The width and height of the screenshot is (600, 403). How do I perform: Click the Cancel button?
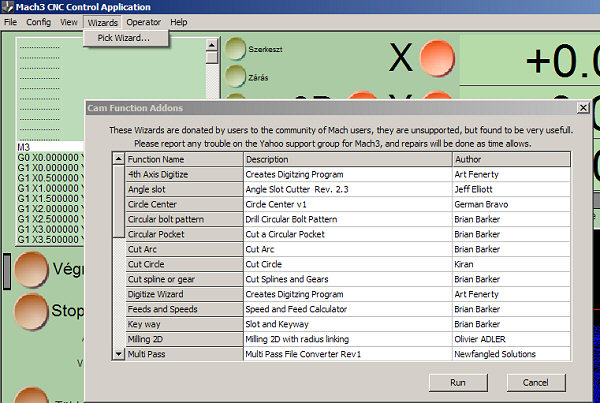(x=536, y=382)
